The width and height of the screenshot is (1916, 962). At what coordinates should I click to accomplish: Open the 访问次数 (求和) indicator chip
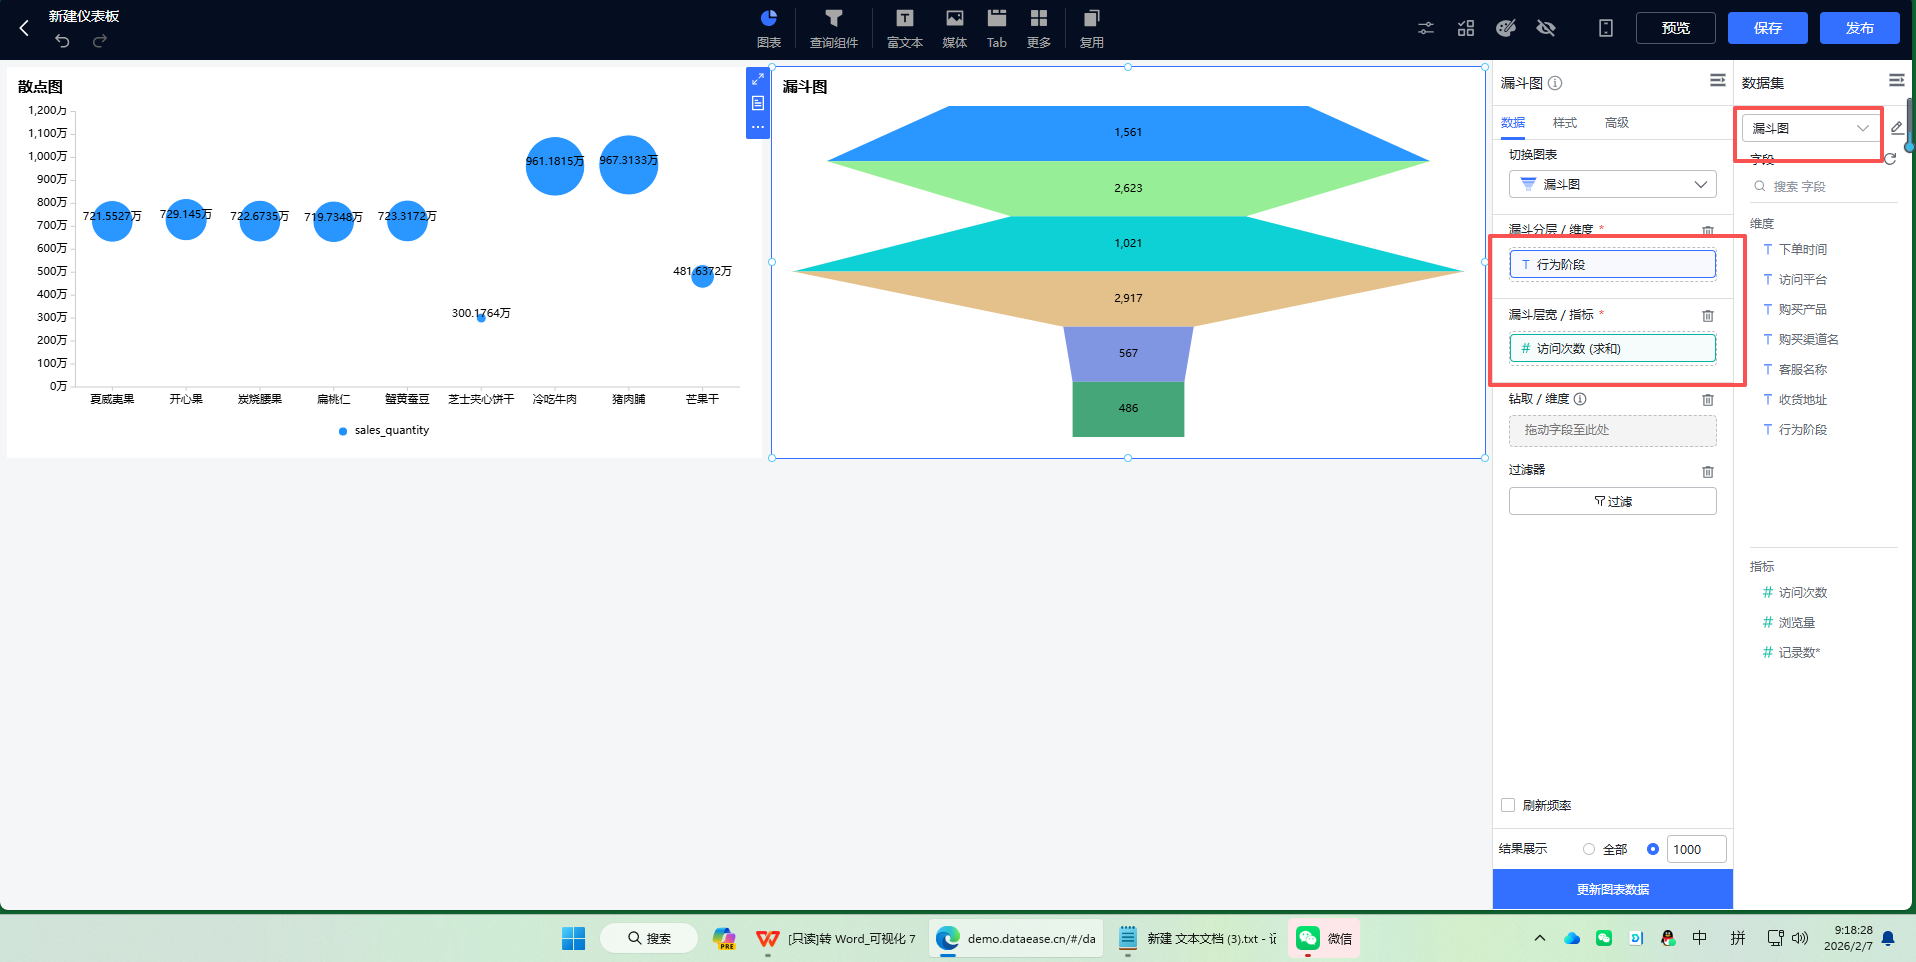click(x=1613, y=348)
